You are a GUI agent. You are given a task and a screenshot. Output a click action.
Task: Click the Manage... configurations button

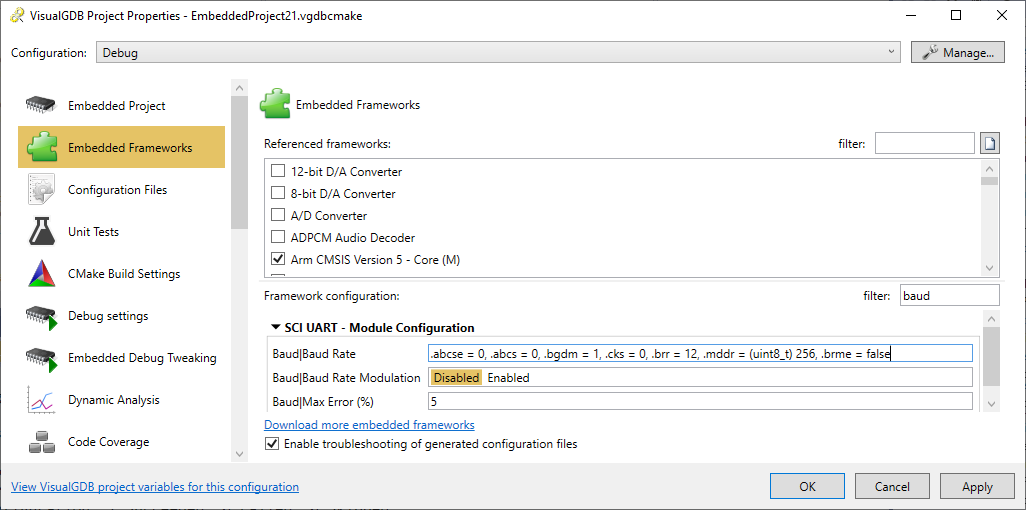[957, 52]
